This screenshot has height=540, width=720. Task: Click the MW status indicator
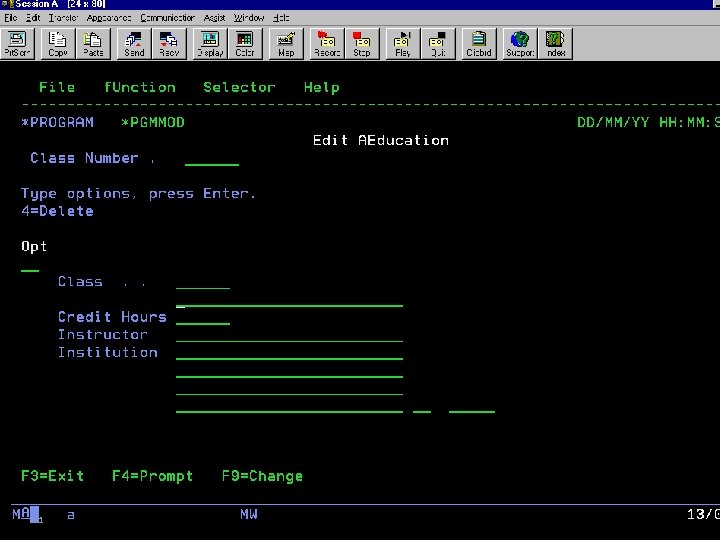pos(249,514)
